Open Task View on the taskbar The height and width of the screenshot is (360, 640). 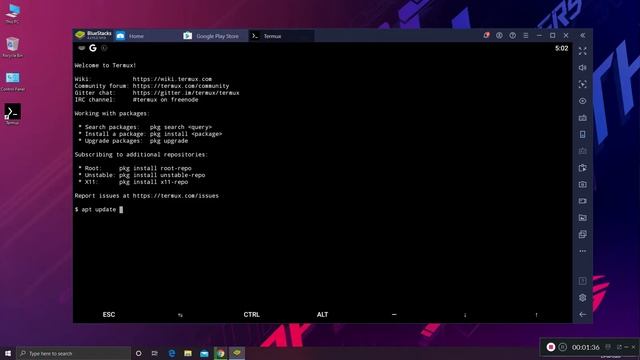[155, 353]
